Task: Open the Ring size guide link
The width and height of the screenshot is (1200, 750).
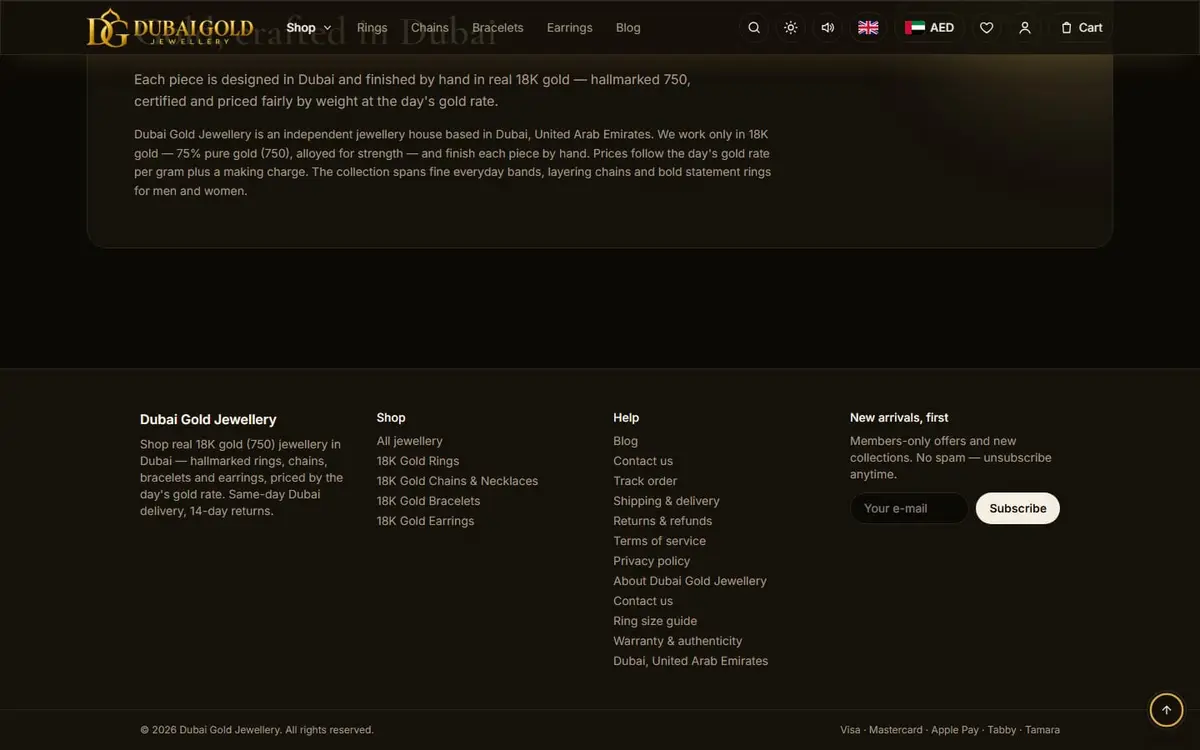Action: tap(655, 621)
